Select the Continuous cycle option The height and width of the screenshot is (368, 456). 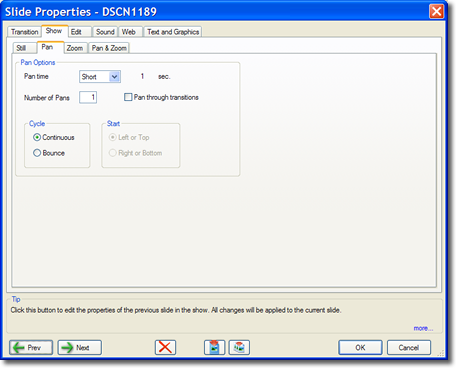[37, 137]
